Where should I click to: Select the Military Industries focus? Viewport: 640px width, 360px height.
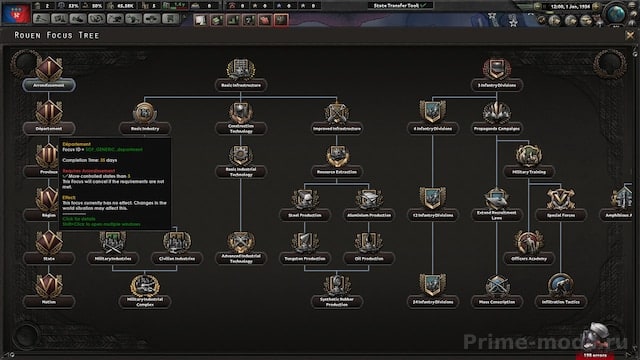point(113,248)
